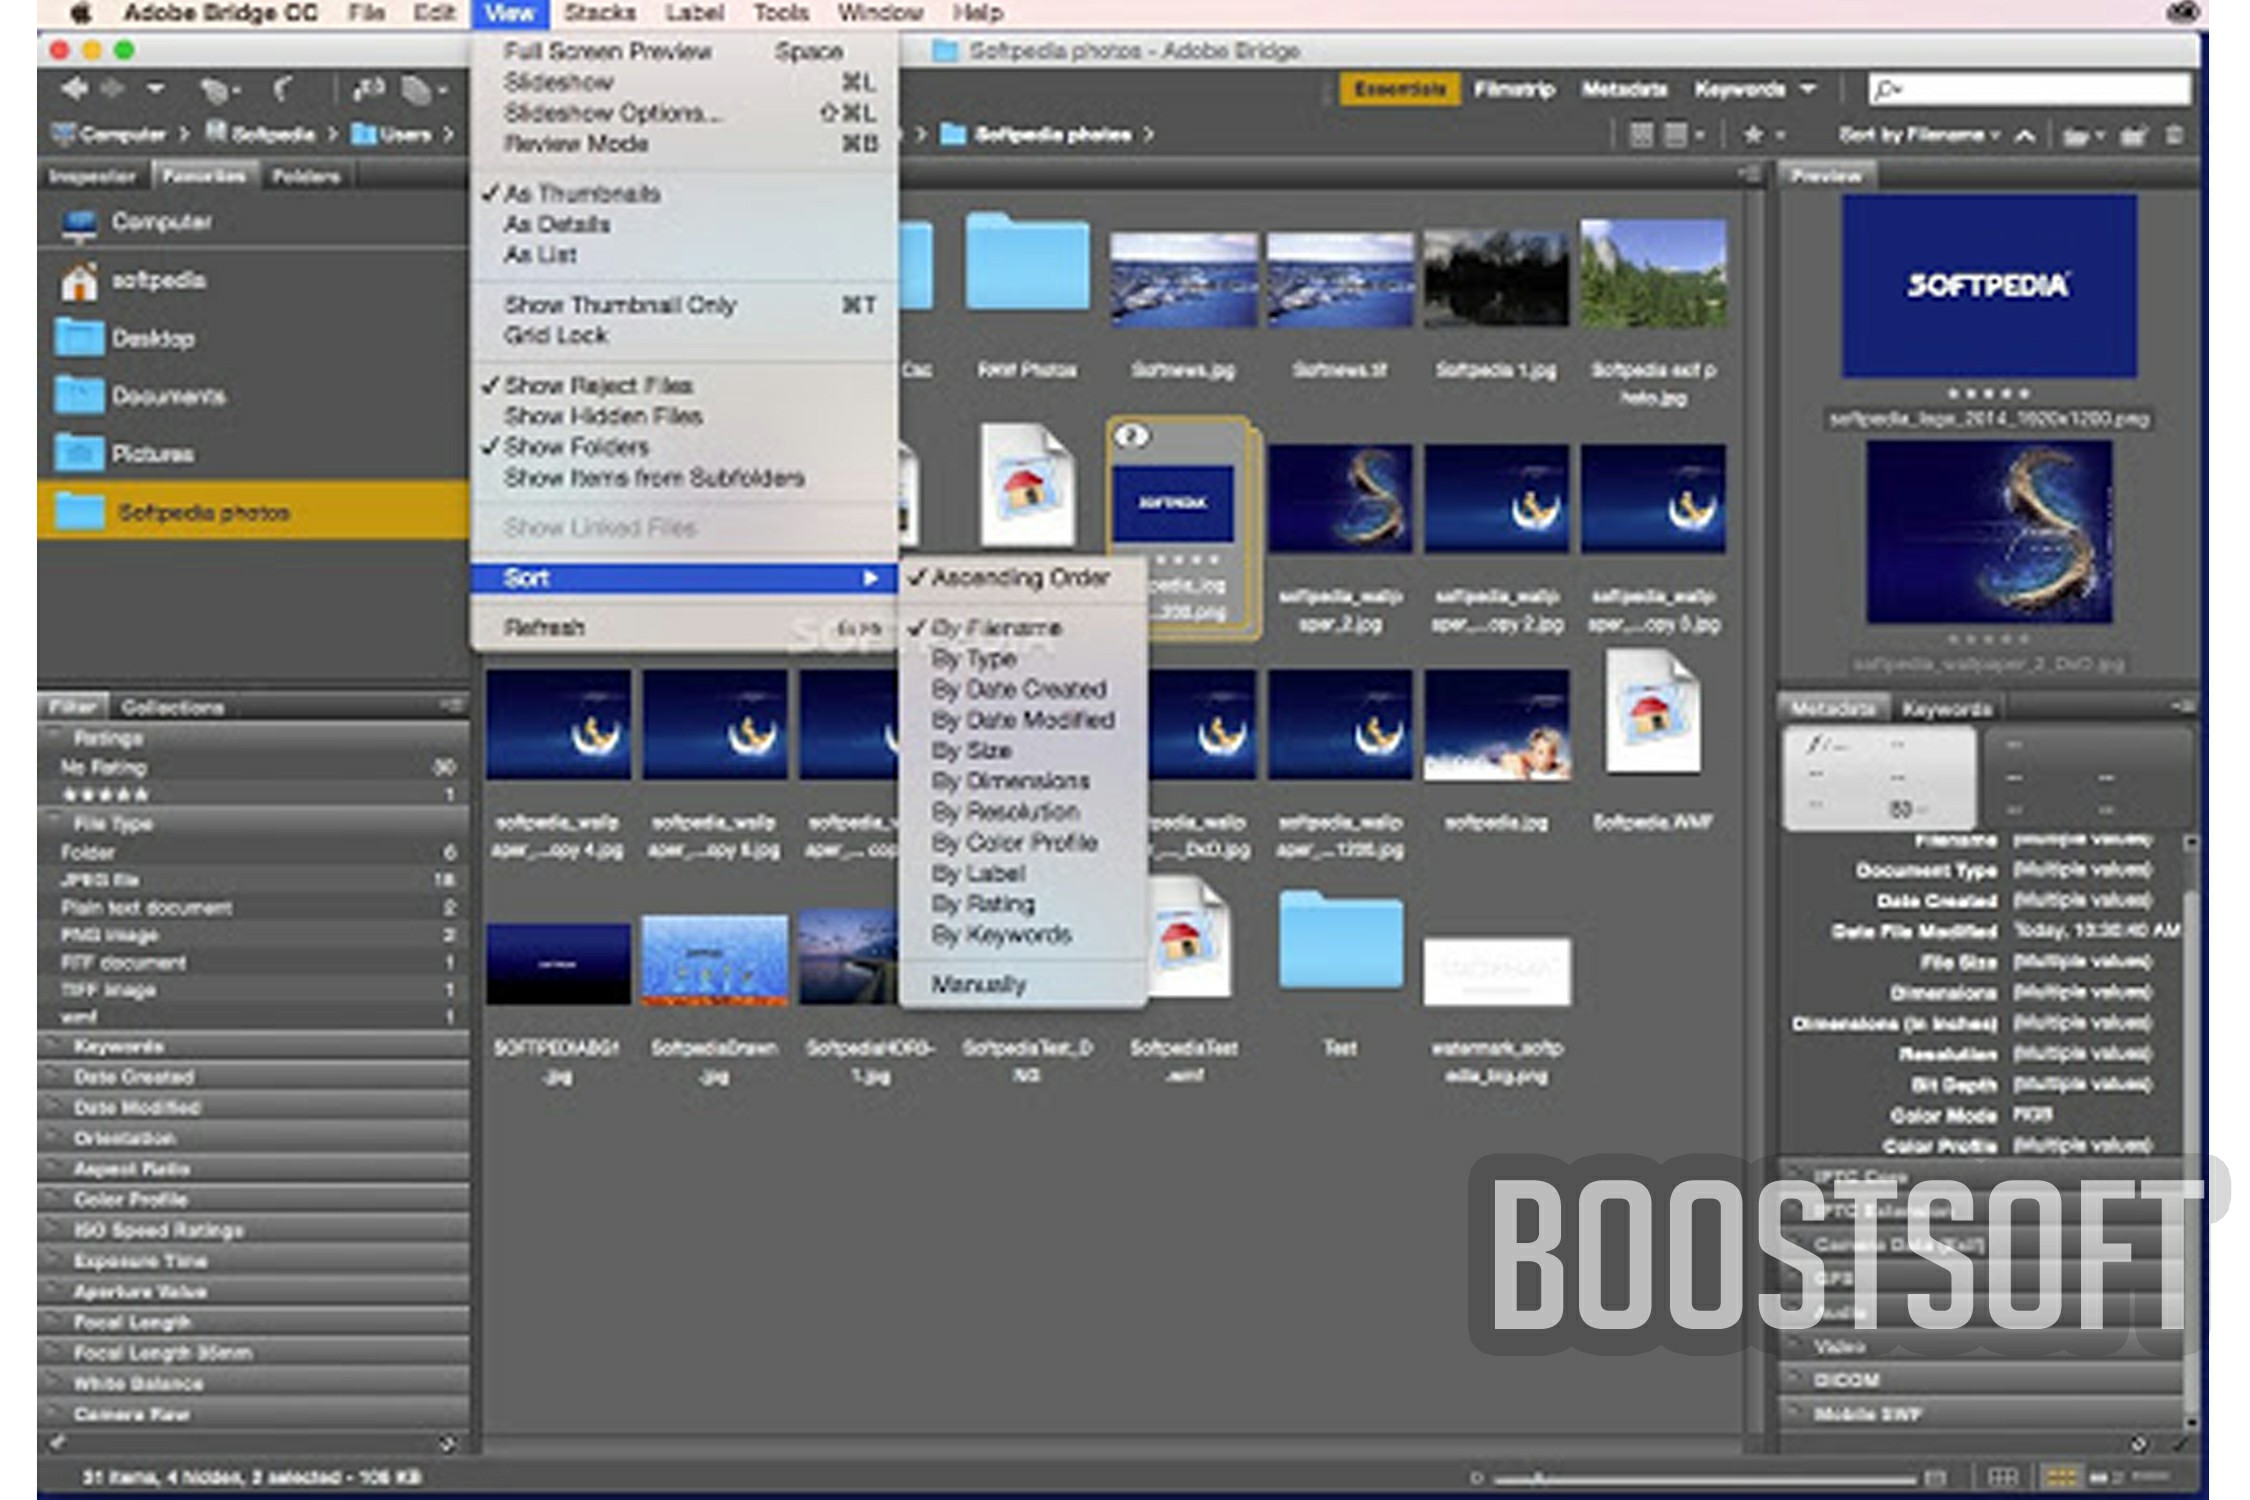Click the view content as thumbnails icon
2250x1500 pixels.
(2060, 1477)
